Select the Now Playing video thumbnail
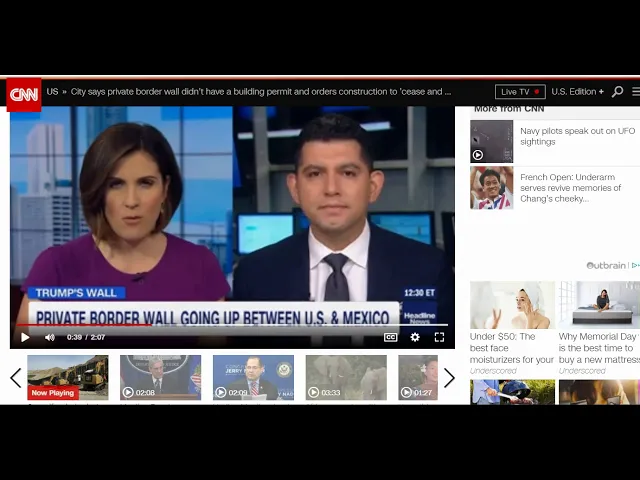This screenshot has width=640, height=480. tap(68, 378)
